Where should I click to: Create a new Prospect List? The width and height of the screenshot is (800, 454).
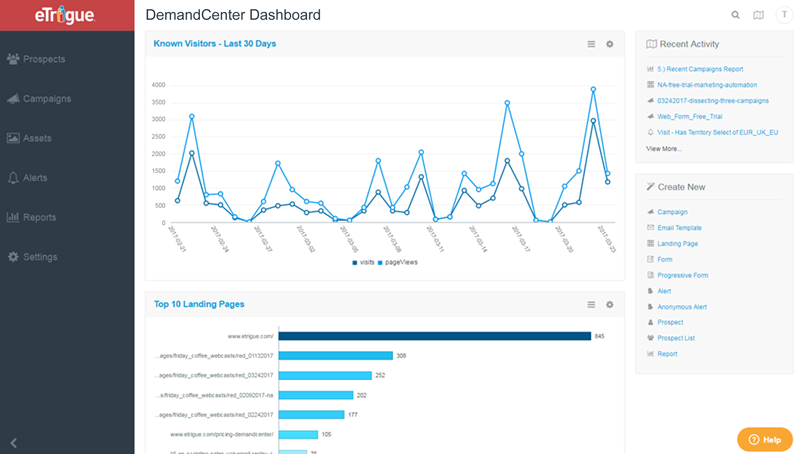(x=676, y=338)
